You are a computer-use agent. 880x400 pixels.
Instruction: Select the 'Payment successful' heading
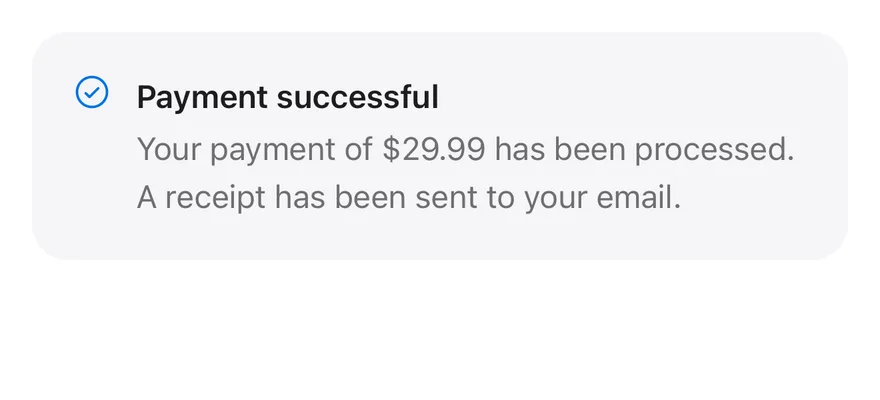[x=287, y=98]
